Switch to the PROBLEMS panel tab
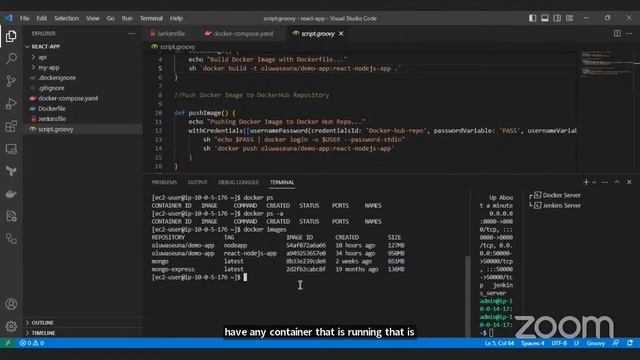640x360 pixels. click(164, 182)
